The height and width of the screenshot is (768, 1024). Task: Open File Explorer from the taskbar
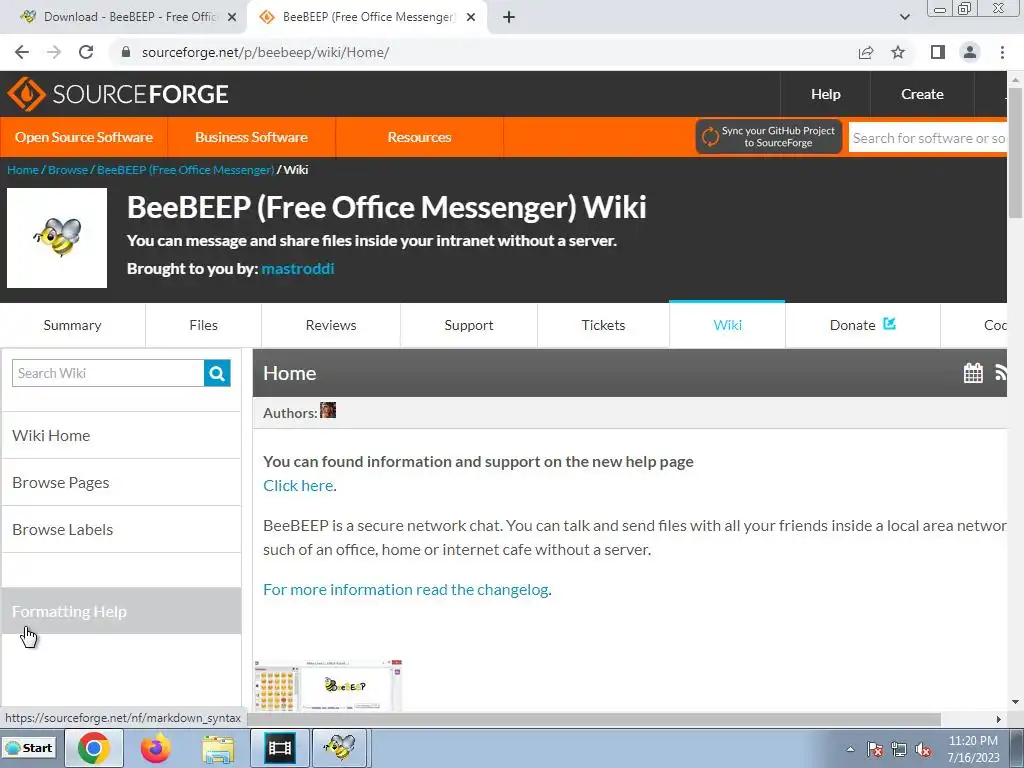(x=218, y=748)
